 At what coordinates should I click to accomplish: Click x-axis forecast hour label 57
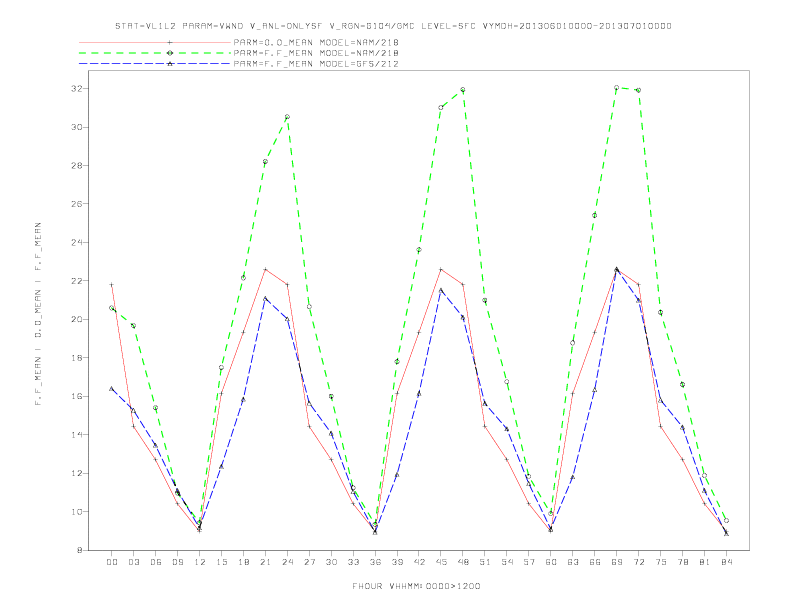529,562
